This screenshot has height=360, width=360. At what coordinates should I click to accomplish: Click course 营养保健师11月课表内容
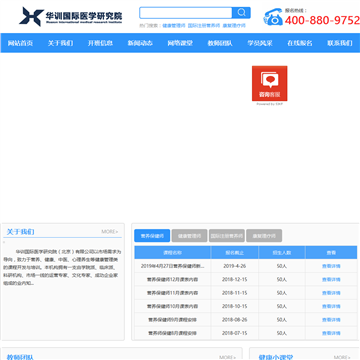click(172, 293)
